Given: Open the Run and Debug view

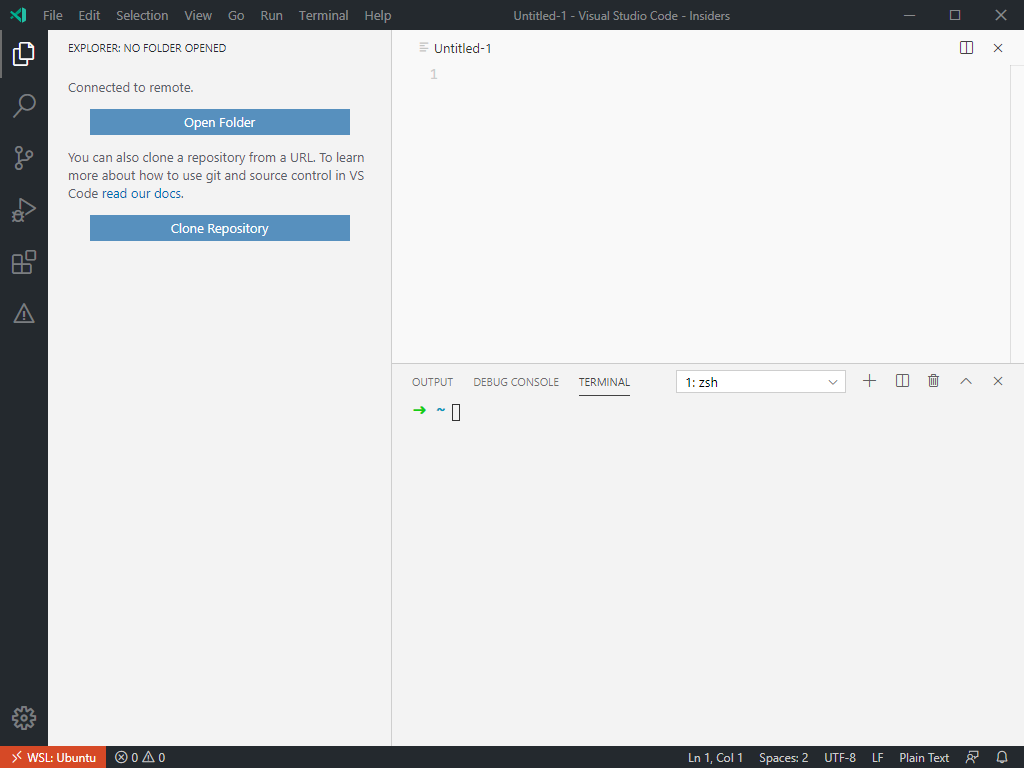Looking at the screenshot, I should click(x=24, y=210).
